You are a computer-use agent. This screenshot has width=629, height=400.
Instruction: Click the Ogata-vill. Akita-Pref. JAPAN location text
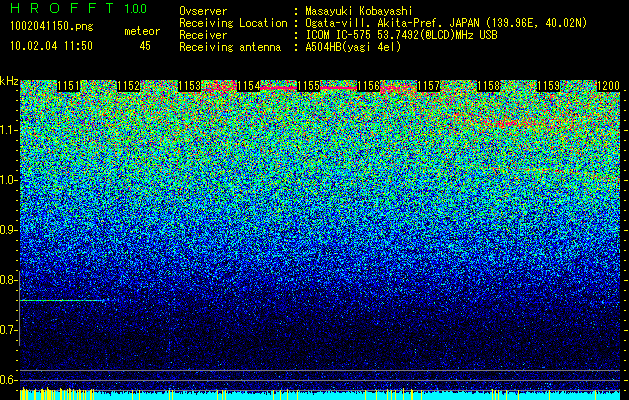pos(446,23)
